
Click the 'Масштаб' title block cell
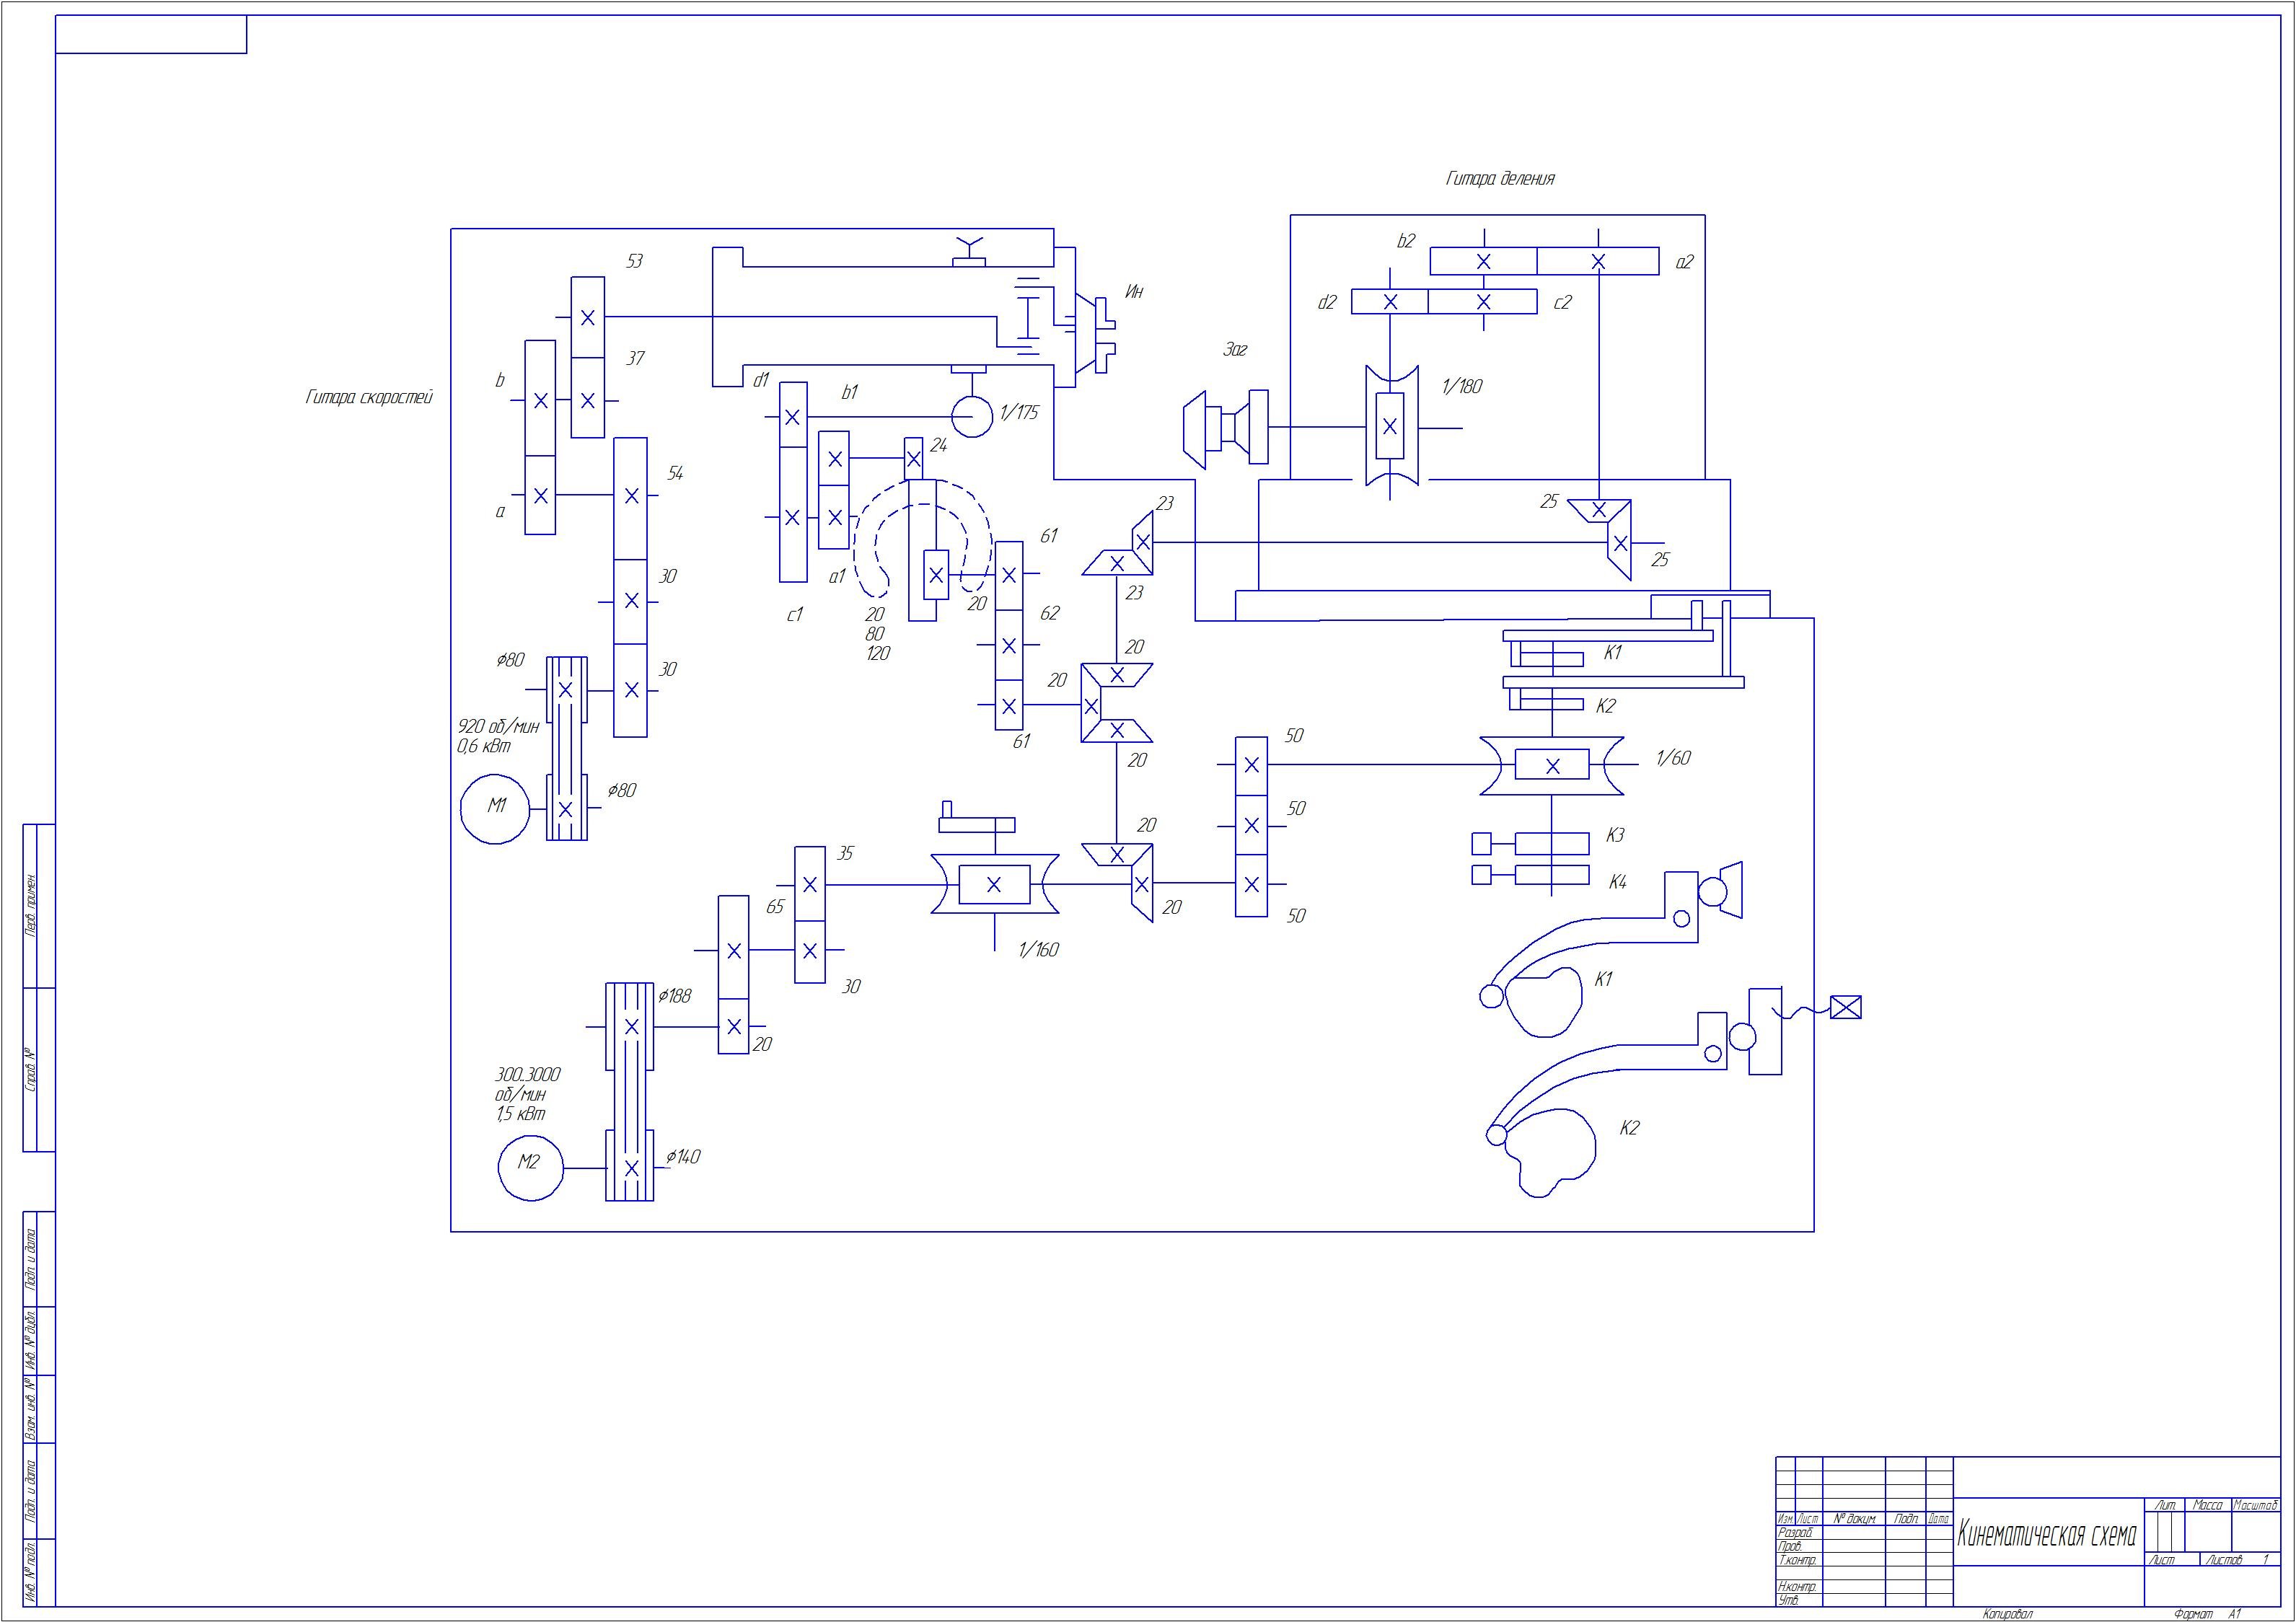pos(2255,1506)
